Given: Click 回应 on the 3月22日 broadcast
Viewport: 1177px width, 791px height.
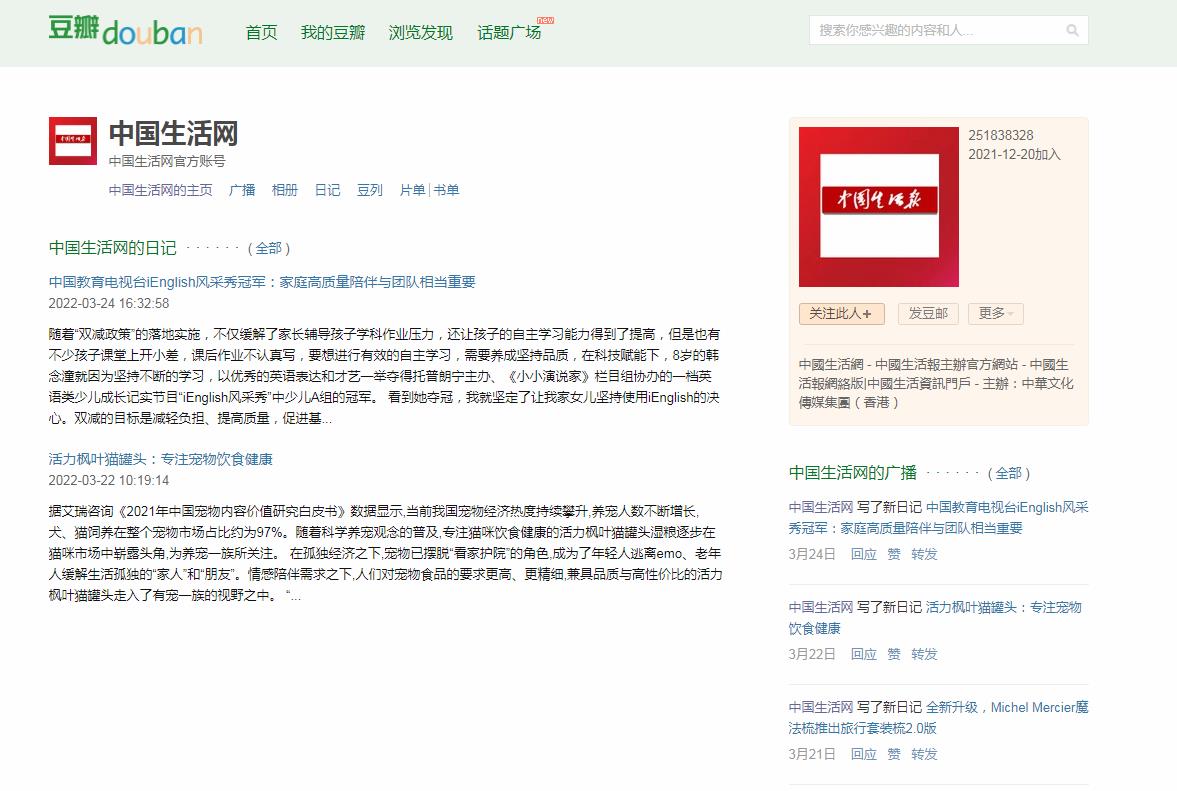Looking at the screenshot, I should 864,654.
